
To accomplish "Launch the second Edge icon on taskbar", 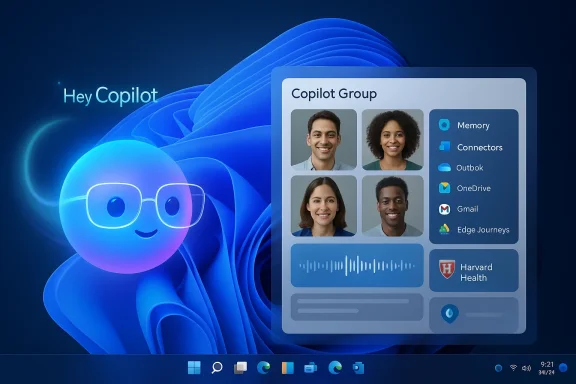I will (x=335, y=367).
